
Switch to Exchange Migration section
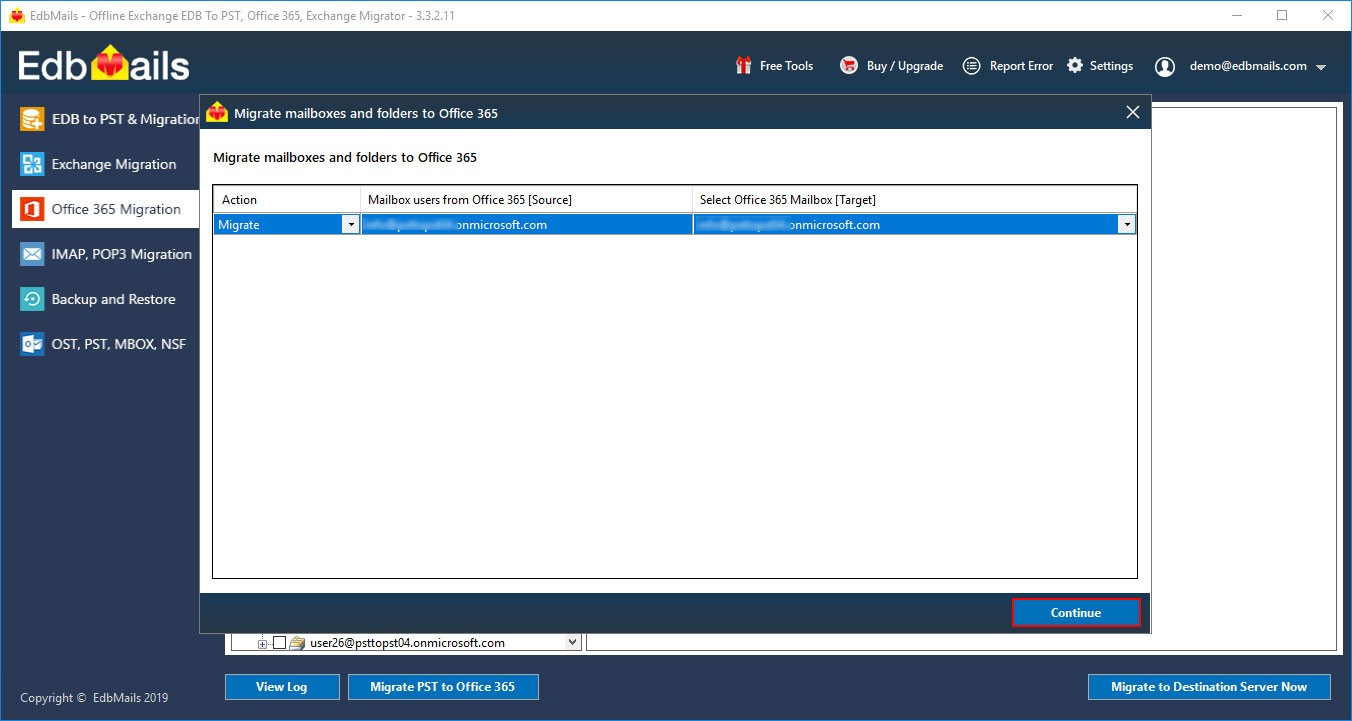click(106, 164)
